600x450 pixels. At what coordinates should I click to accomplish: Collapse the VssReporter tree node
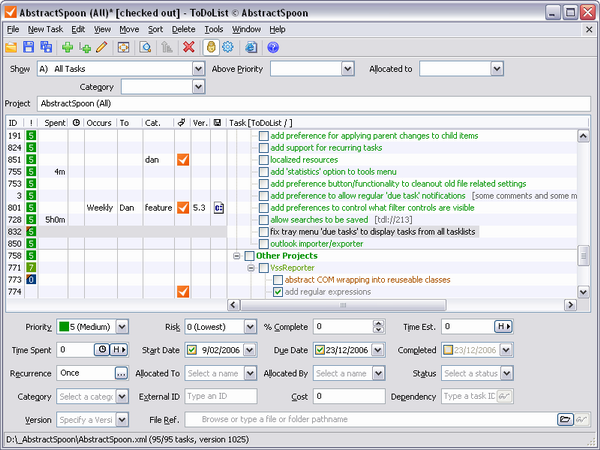[x=251, y=268]
